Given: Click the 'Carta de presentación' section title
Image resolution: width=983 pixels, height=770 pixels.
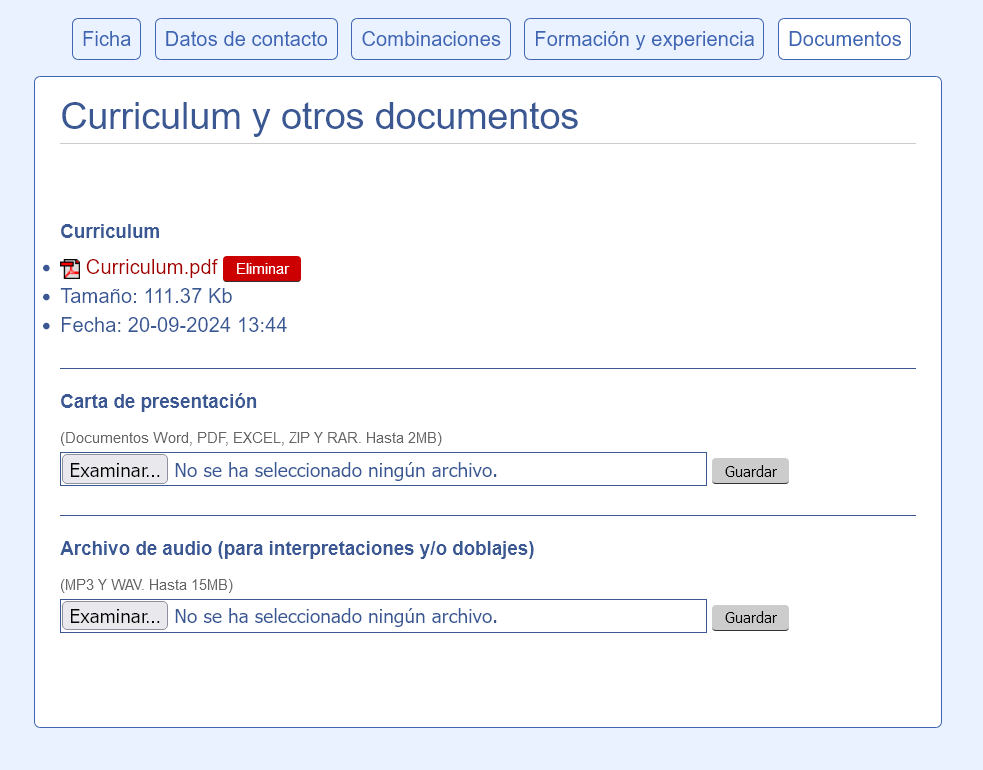Looking at the screenshot, I should click(158, 401).
